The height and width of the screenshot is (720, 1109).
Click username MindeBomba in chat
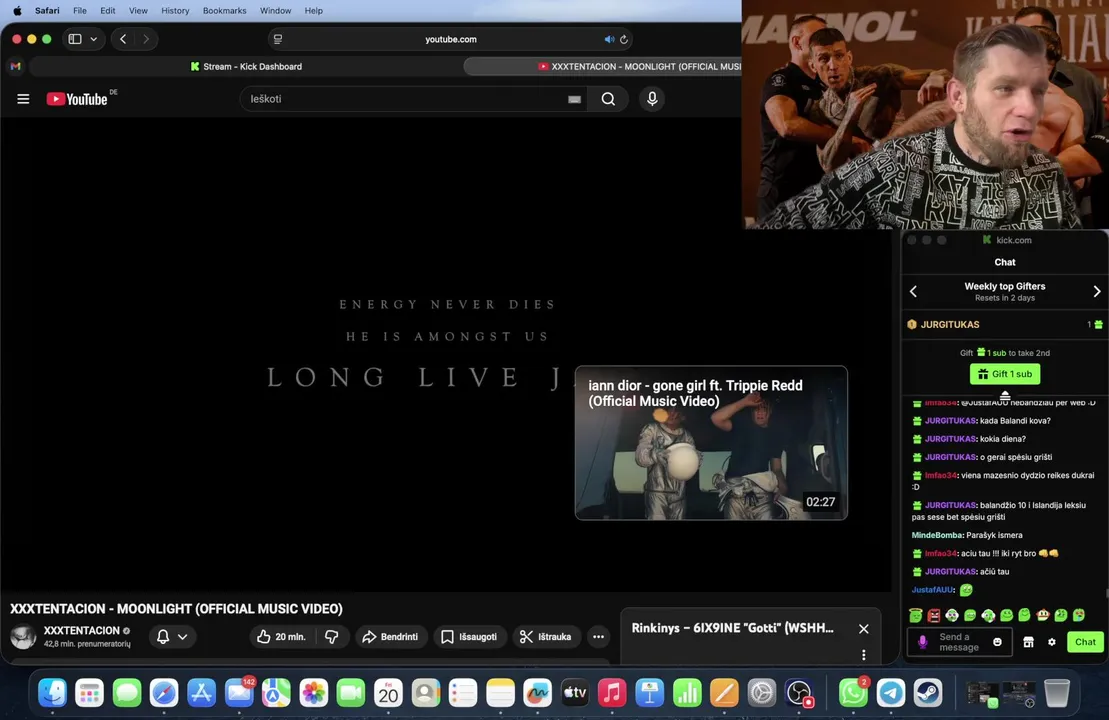coord(937,535)
